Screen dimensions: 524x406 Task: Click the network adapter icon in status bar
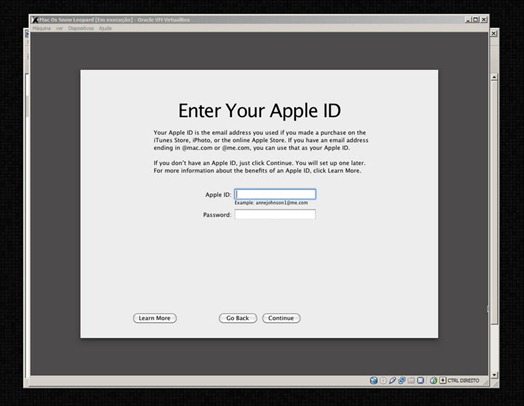(x=402, y=380)
